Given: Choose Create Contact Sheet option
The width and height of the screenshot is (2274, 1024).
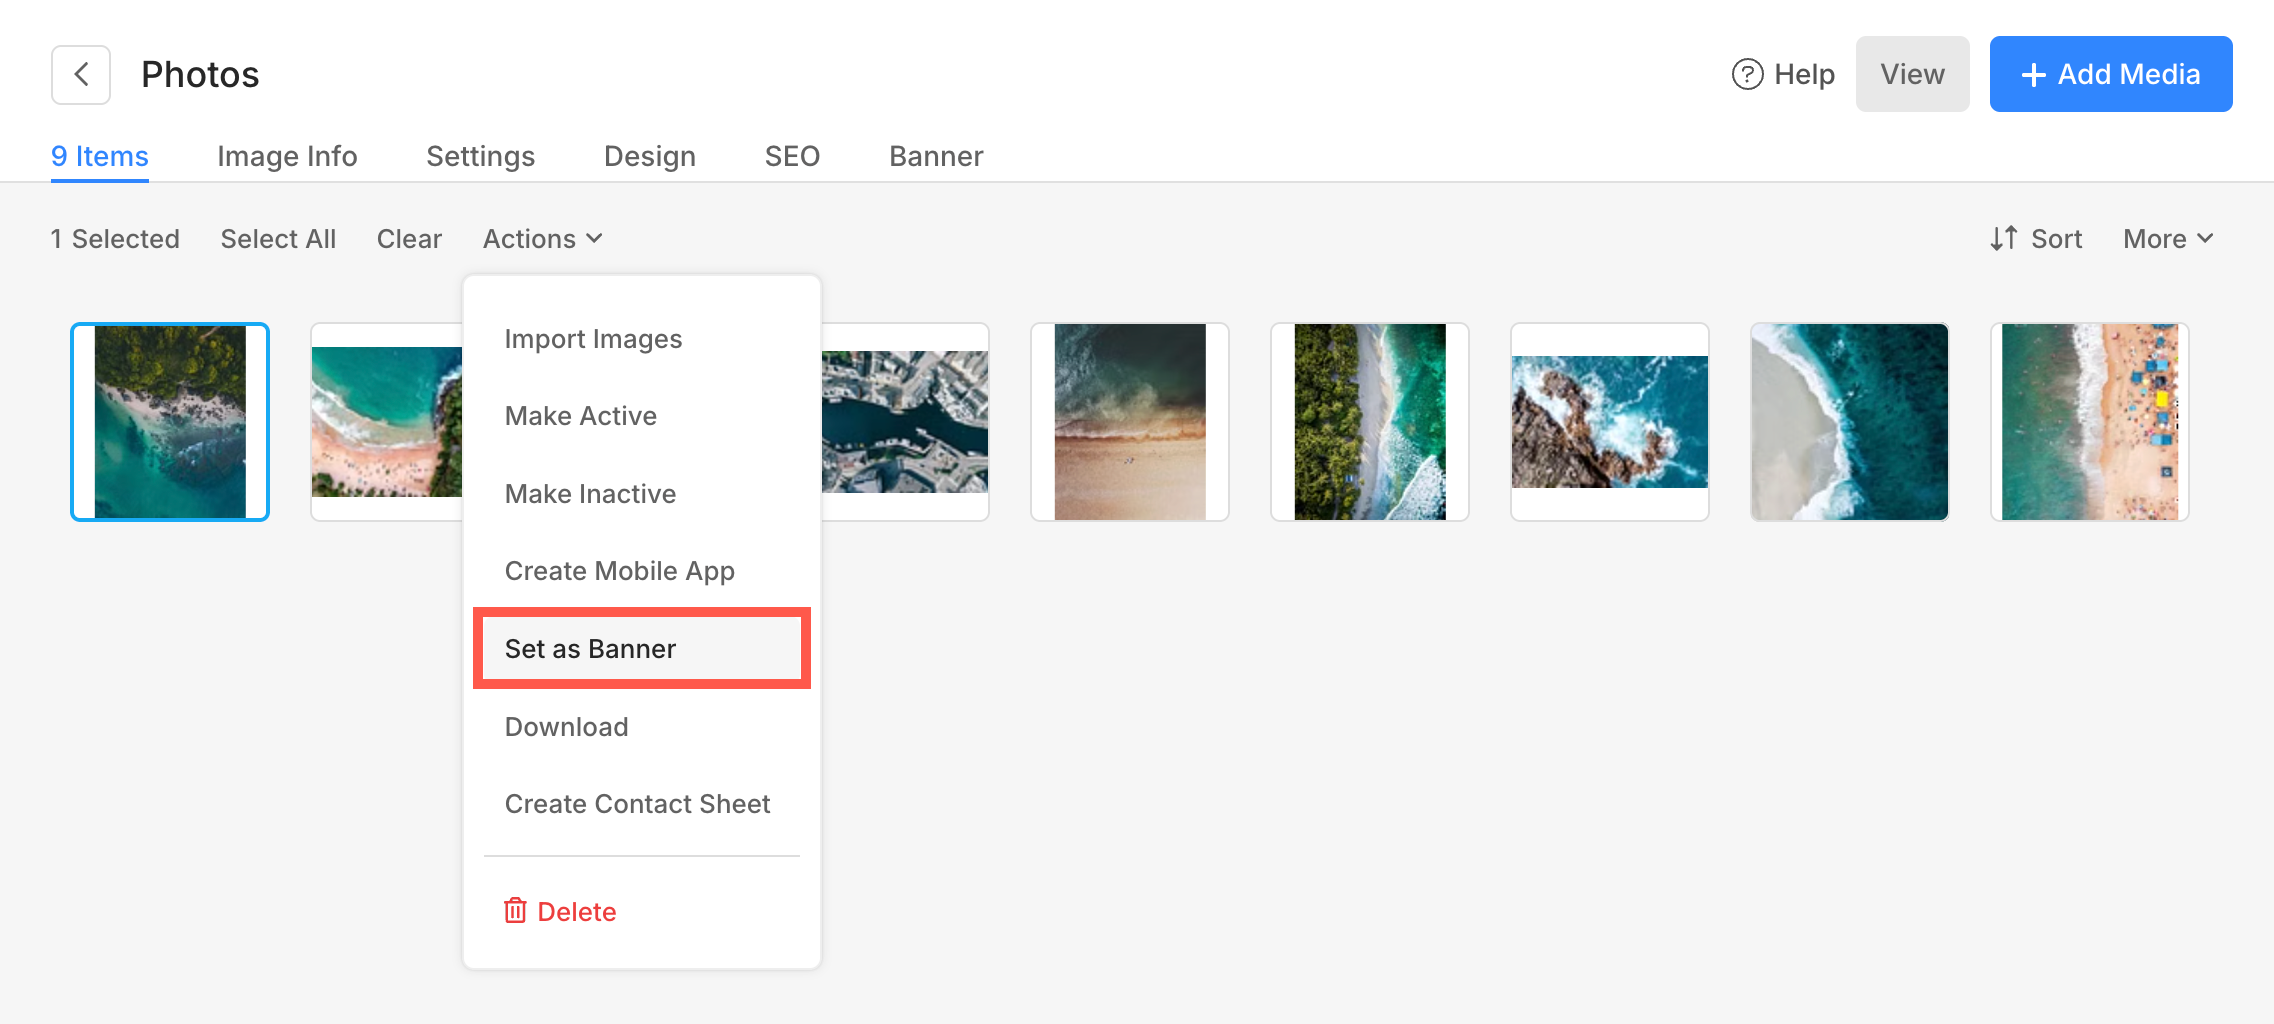Looking at the screenshot, I should pyautogui.click(x=637, y=804).
